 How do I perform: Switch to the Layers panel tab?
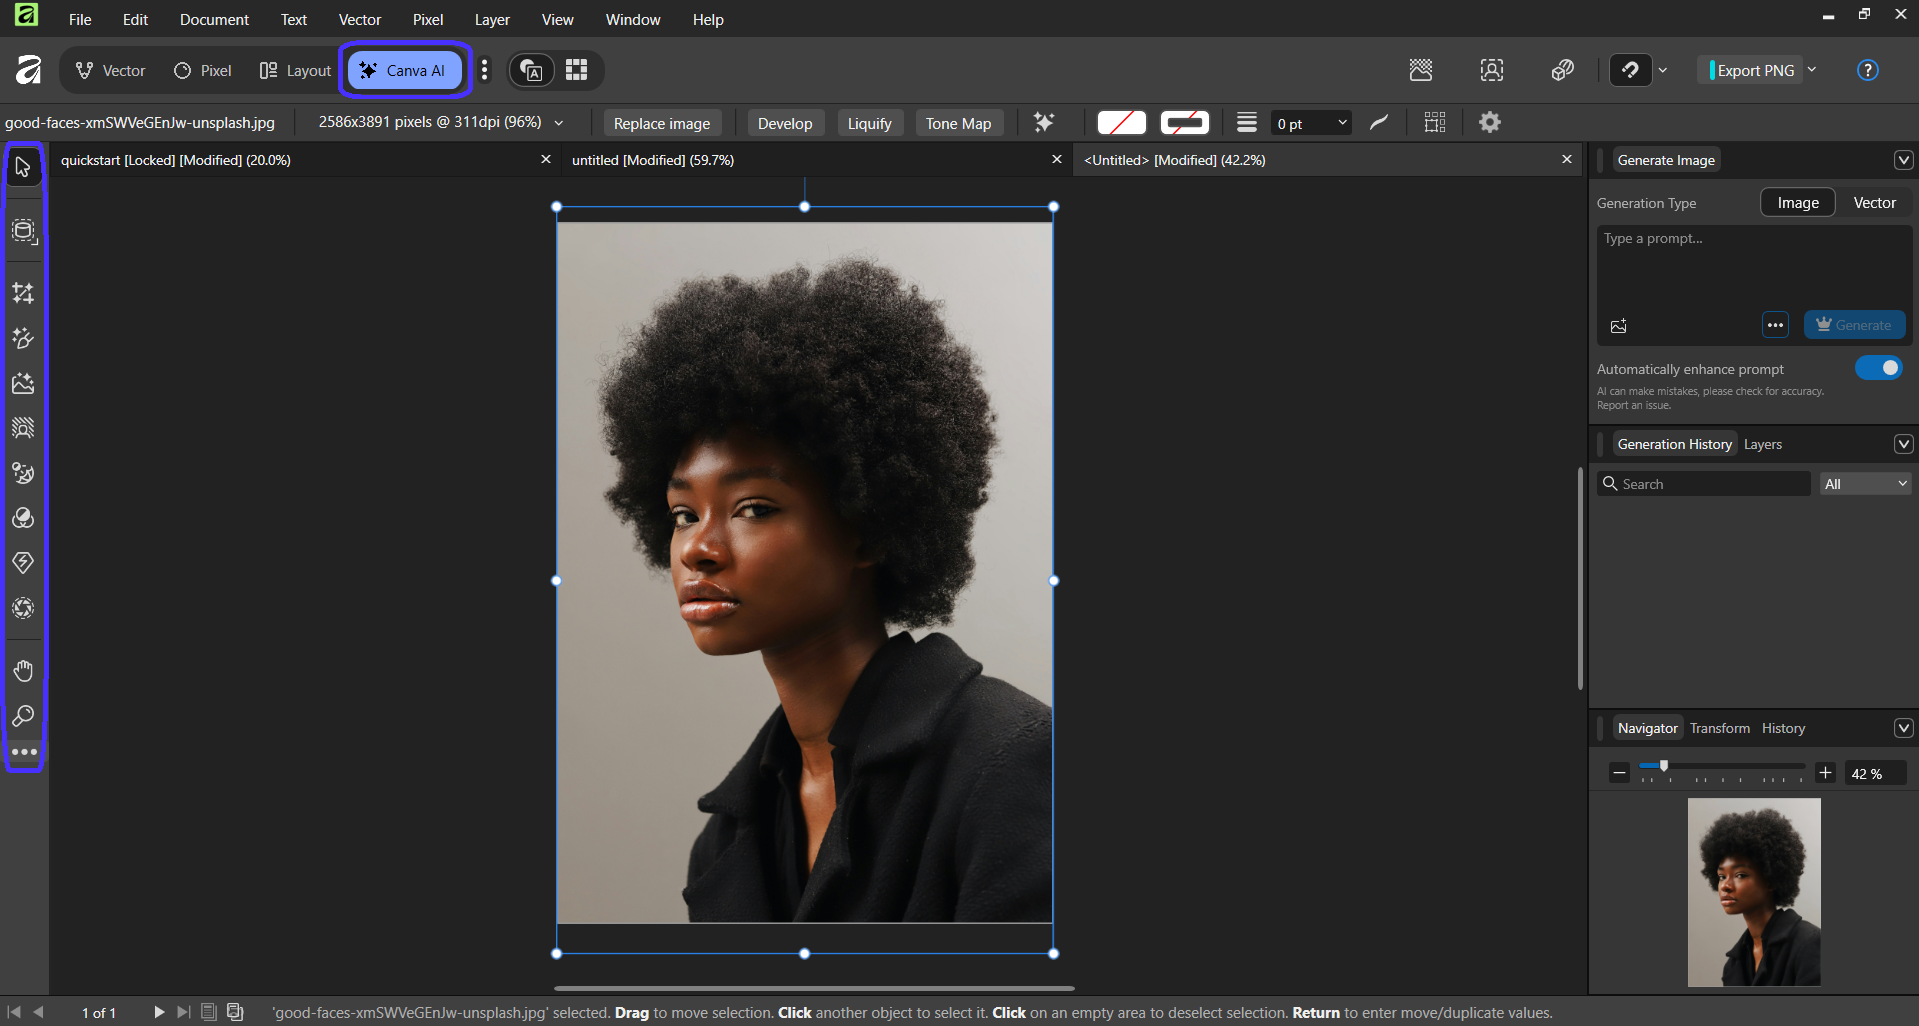pos(1762,444)
